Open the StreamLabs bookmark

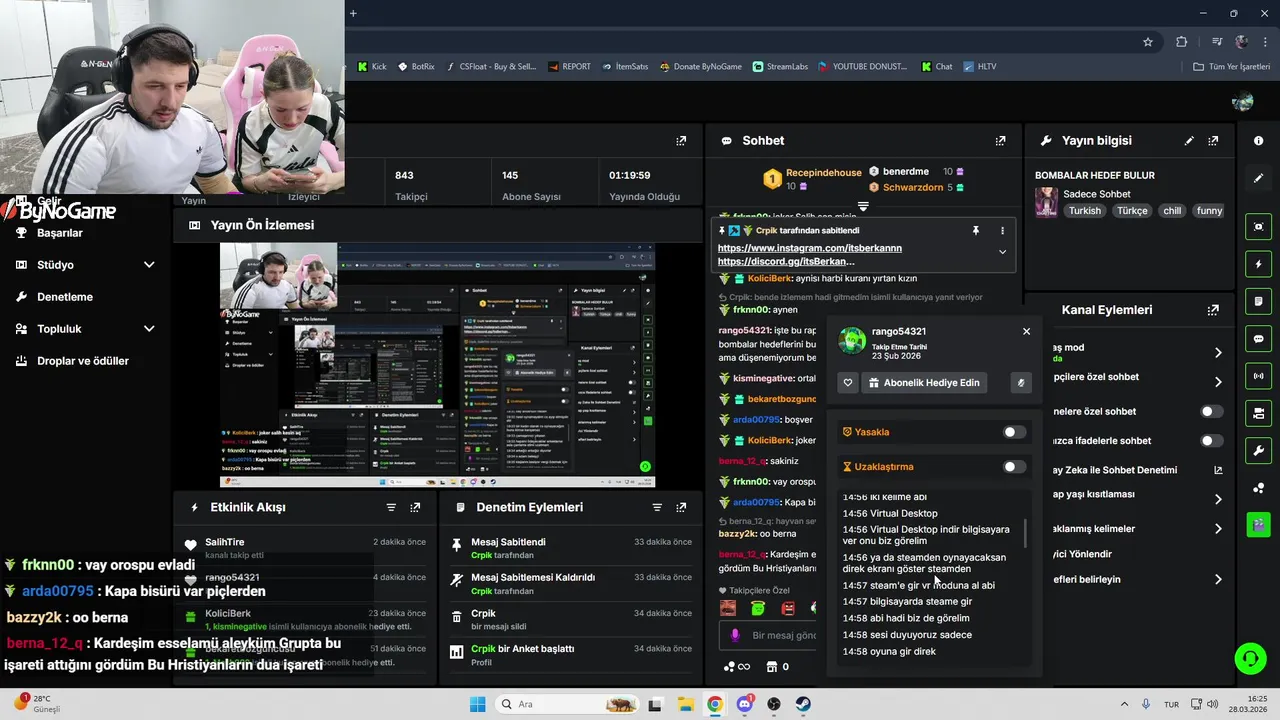(x=779, y=67)
